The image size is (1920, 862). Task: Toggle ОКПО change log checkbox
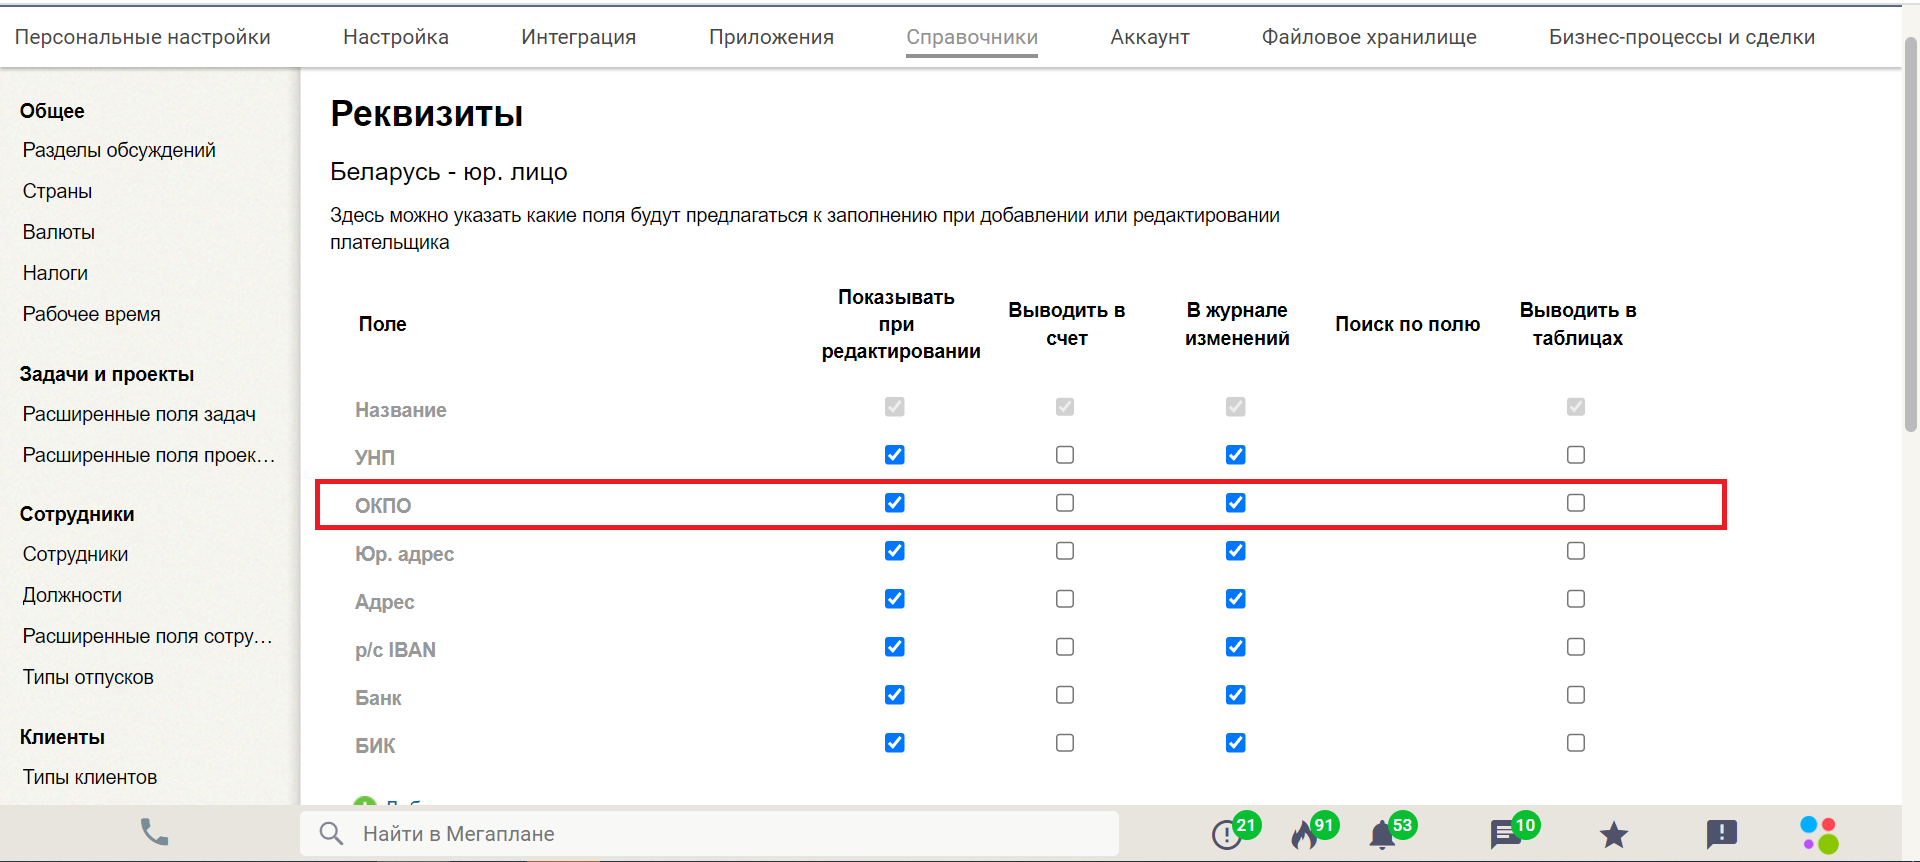1236,503
